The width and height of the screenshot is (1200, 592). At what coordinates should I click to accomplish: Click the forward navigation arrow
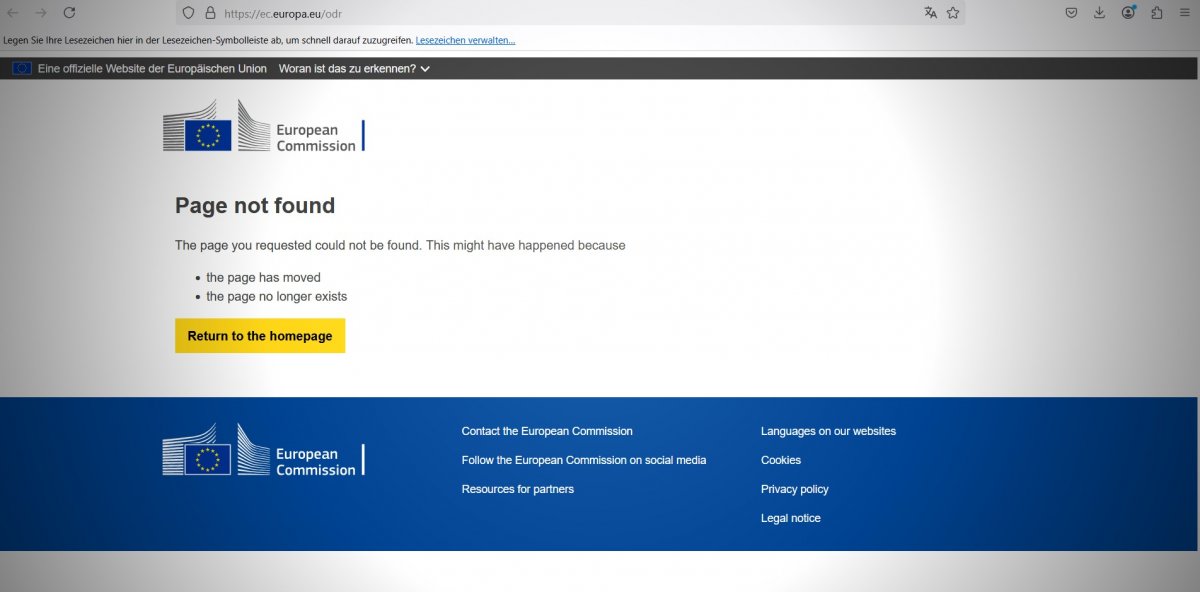41,13
